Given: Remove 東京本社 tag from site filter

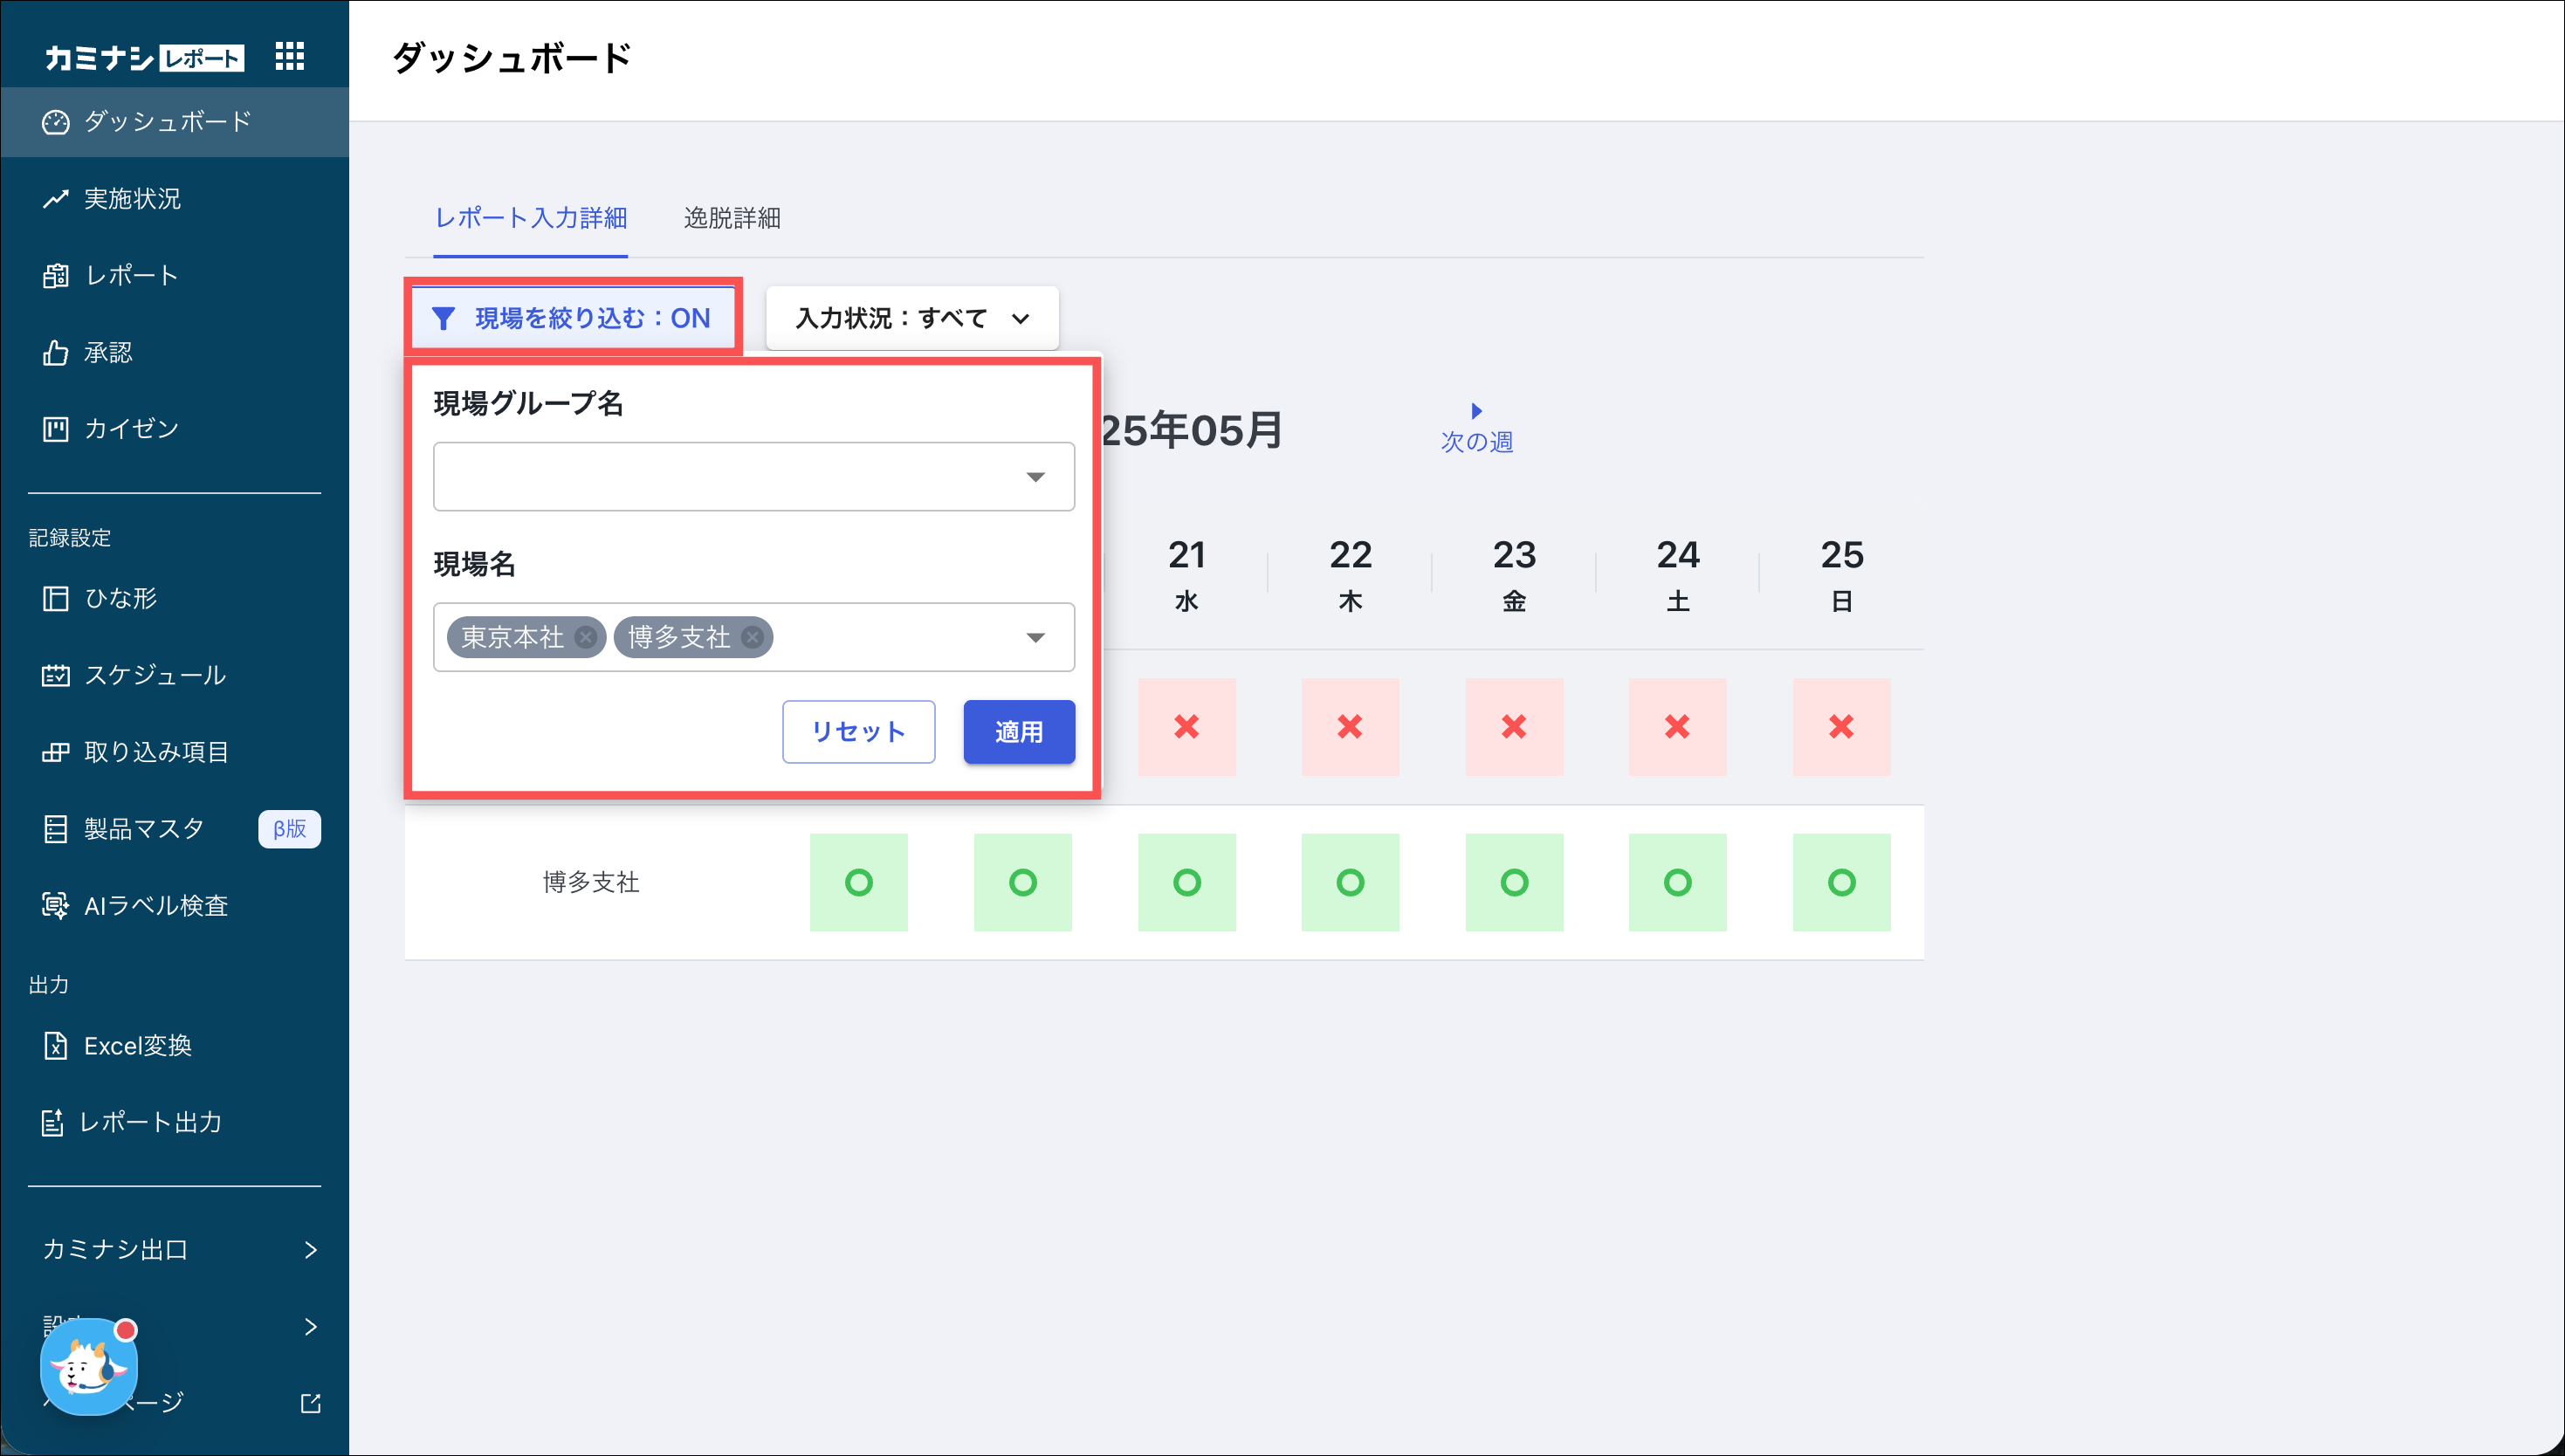Looking at the screenshot, I should point(586,637).
